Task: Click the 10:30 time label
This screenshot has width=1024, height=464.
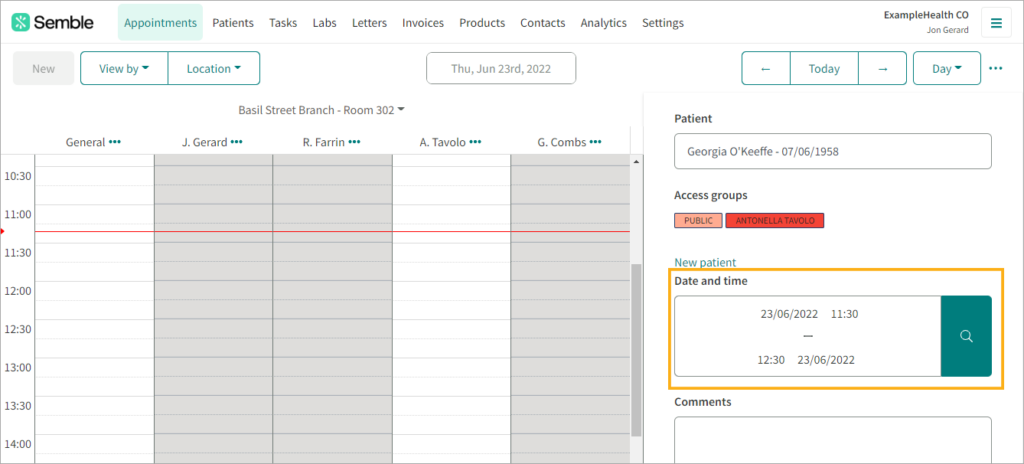Action: point(18,176)
